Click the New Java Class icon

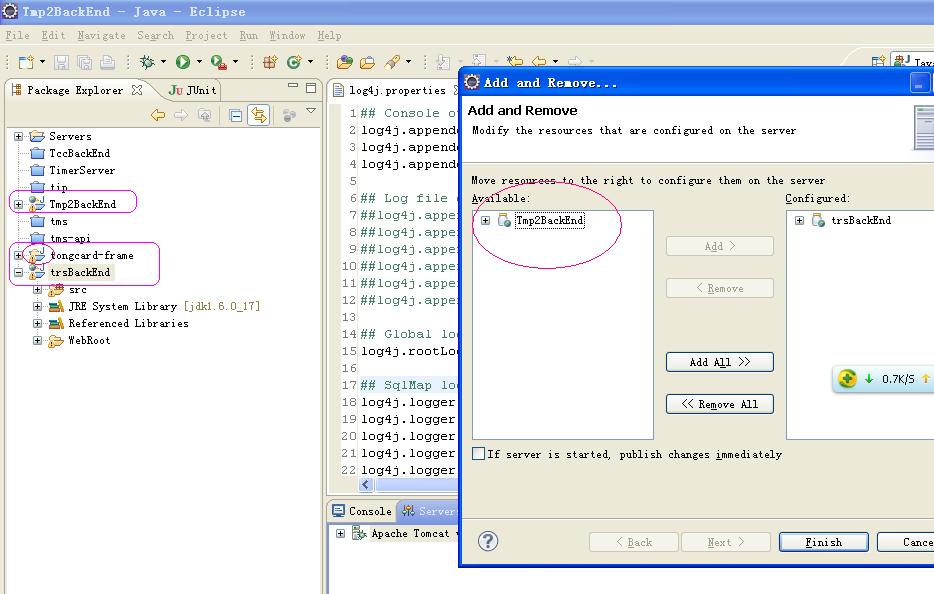tap(294, 62)
